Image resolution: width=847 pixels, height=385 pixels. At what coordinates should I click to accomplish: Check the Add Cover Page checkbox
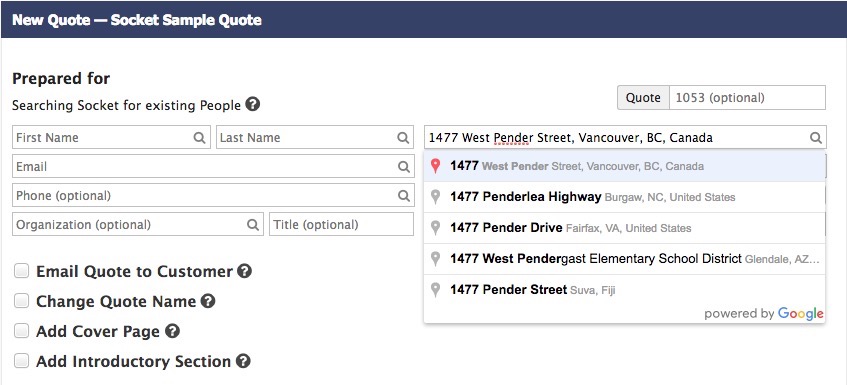(22, 330)
